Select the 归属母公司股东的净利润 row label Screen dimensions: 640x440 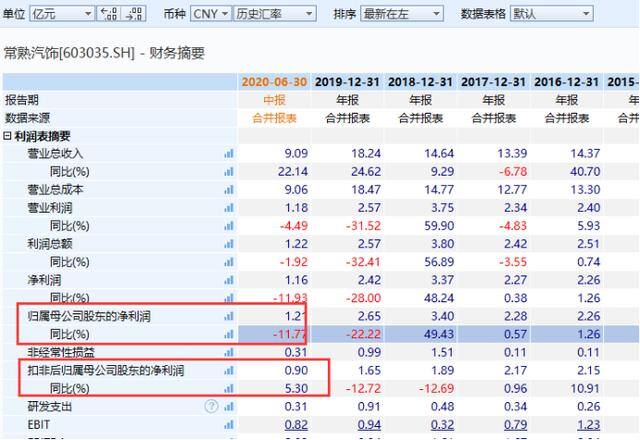(x=89, y=316)
